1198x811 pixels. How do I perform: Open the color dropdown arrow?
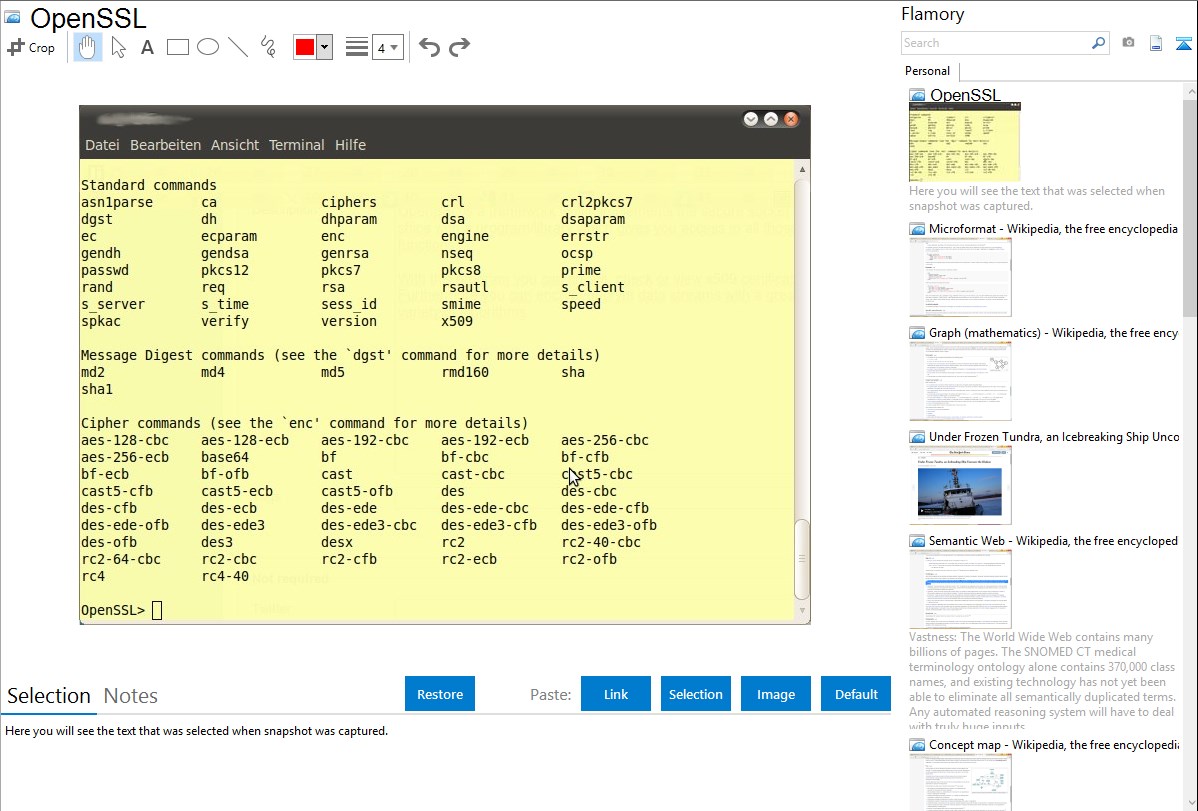click(x=324, y=47)
